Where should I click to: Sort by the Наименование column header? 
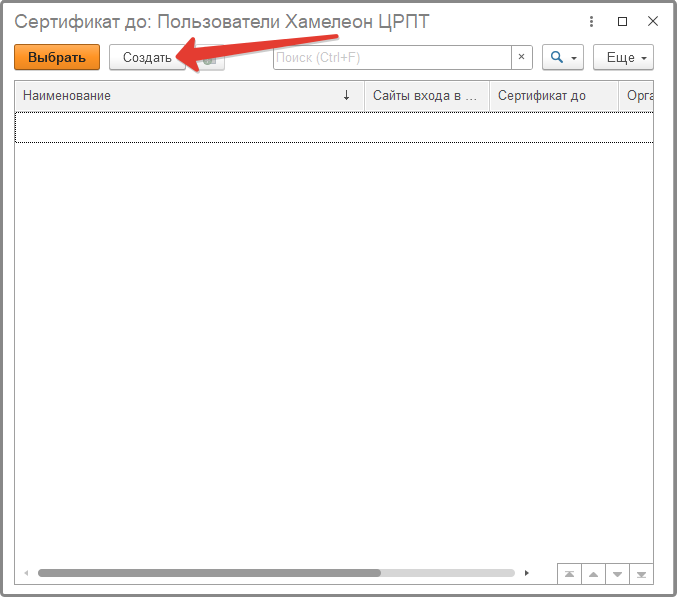(x=190, y=95)
